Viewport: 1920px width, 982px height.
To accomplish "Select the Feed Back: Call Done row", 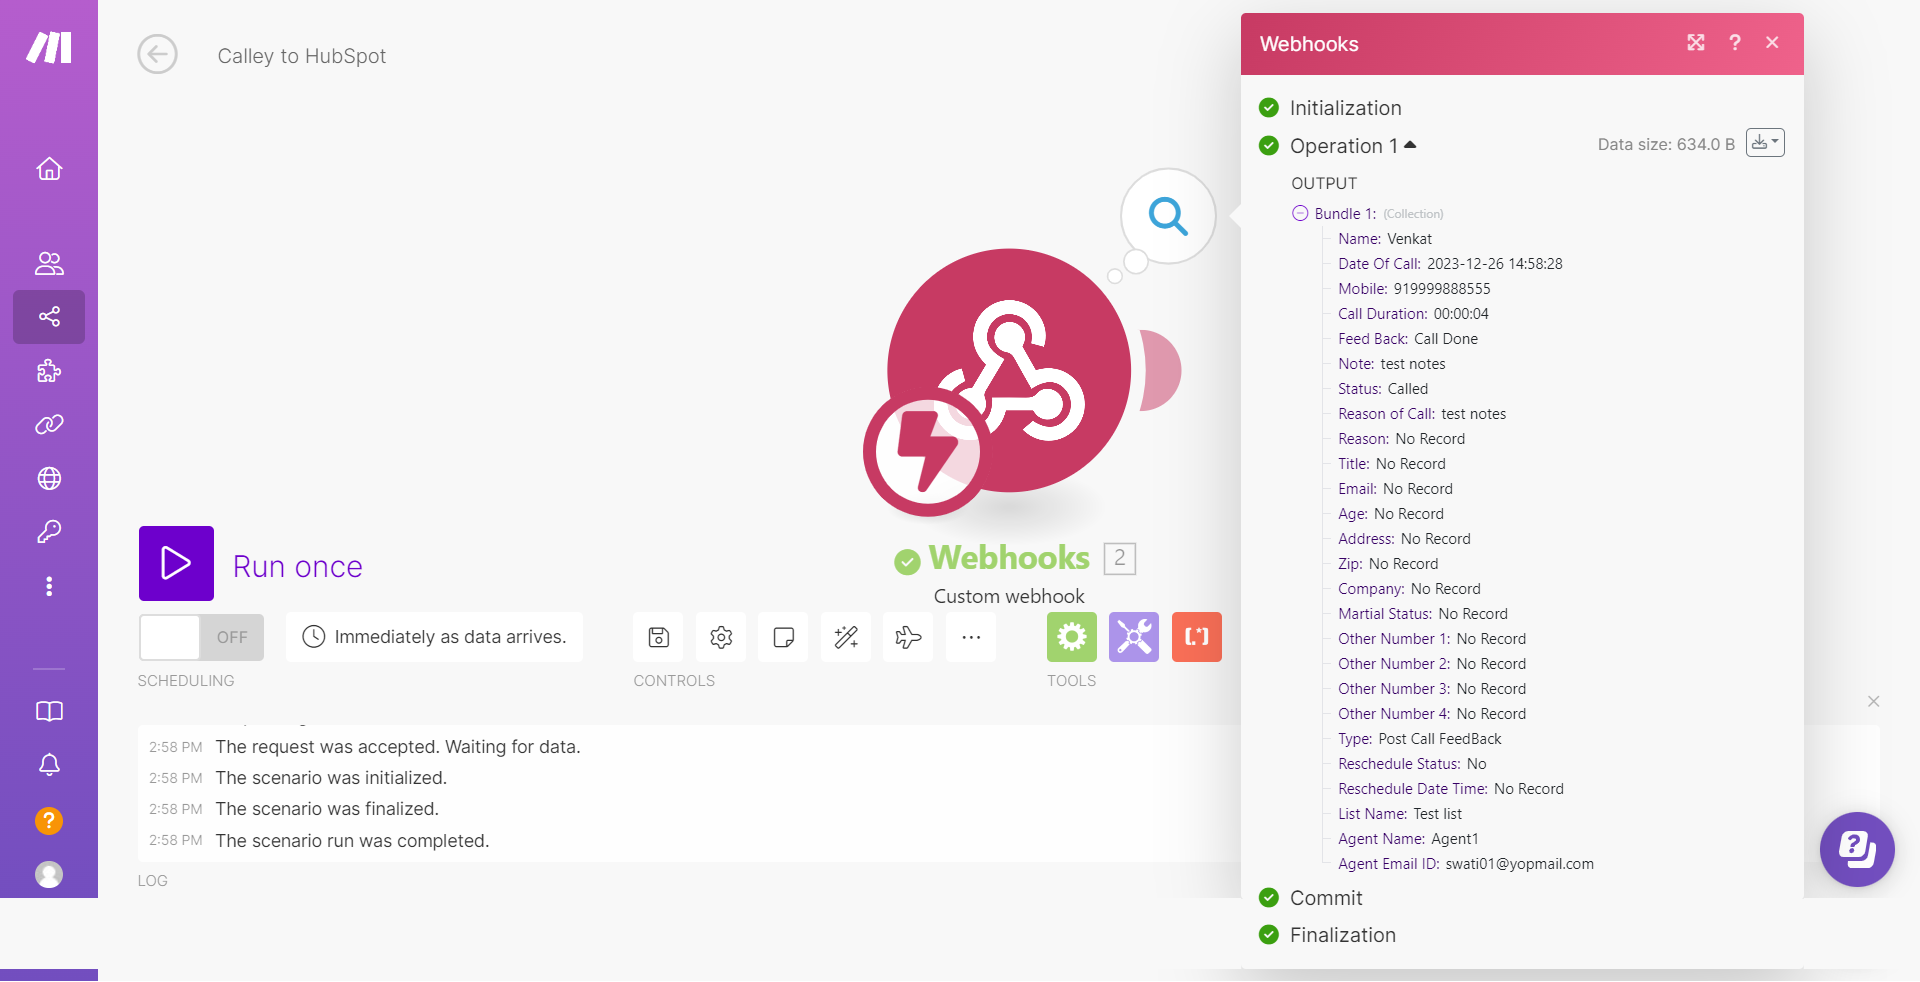I will (1408, 338).
